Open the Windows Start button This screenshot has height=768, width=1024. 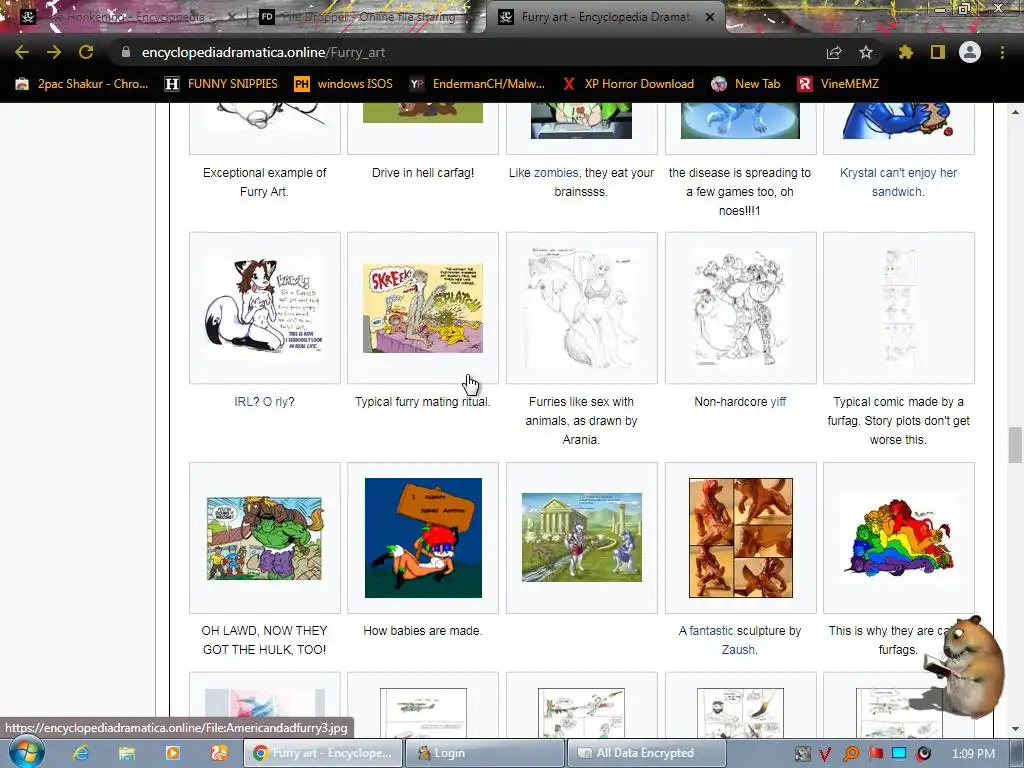[x=25, y=752]
